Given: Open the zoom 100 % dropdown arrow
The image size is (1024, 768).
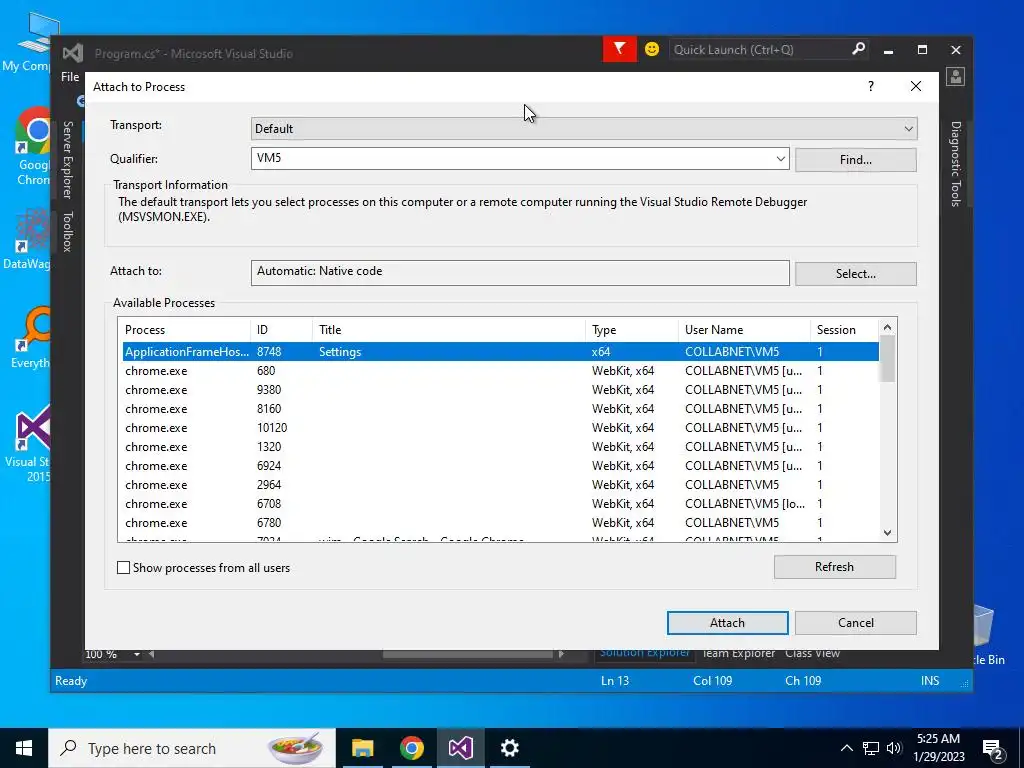Looking at the screenshot, I should pos(136,654).
